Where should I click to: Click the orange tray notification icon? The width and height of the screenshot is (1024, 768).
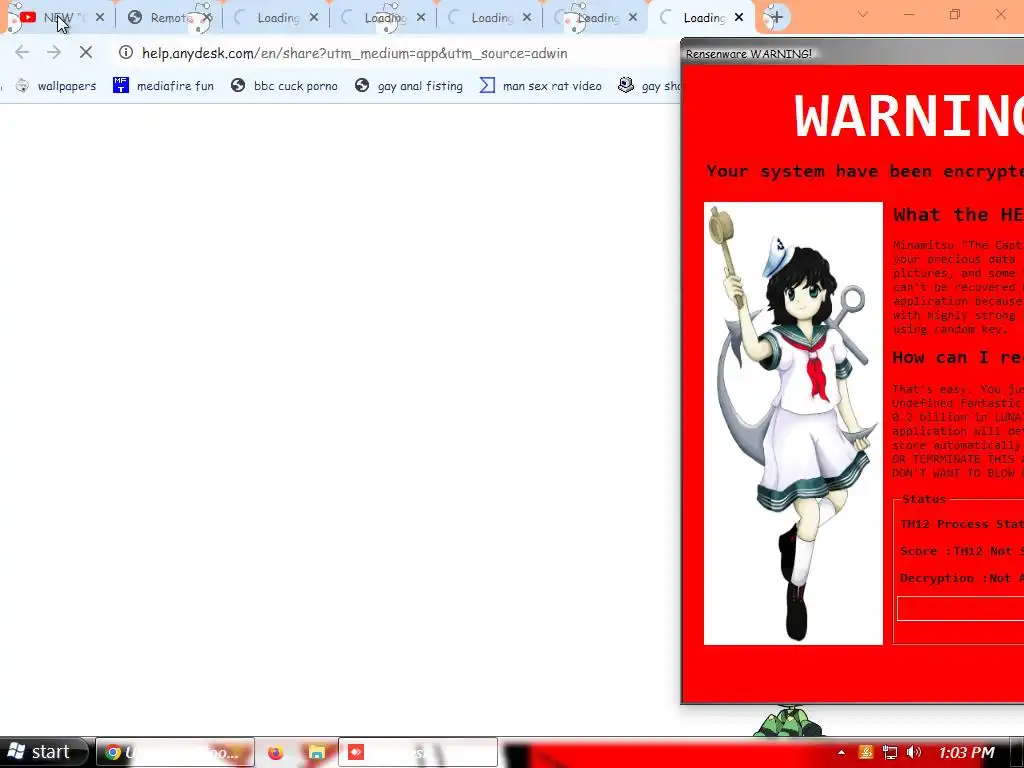pyautogui.click(x=866, y=752)
